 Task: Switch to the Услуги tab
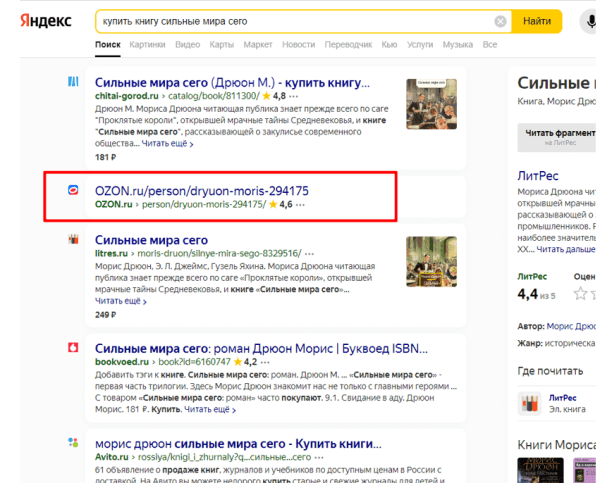tap(420, 45)
